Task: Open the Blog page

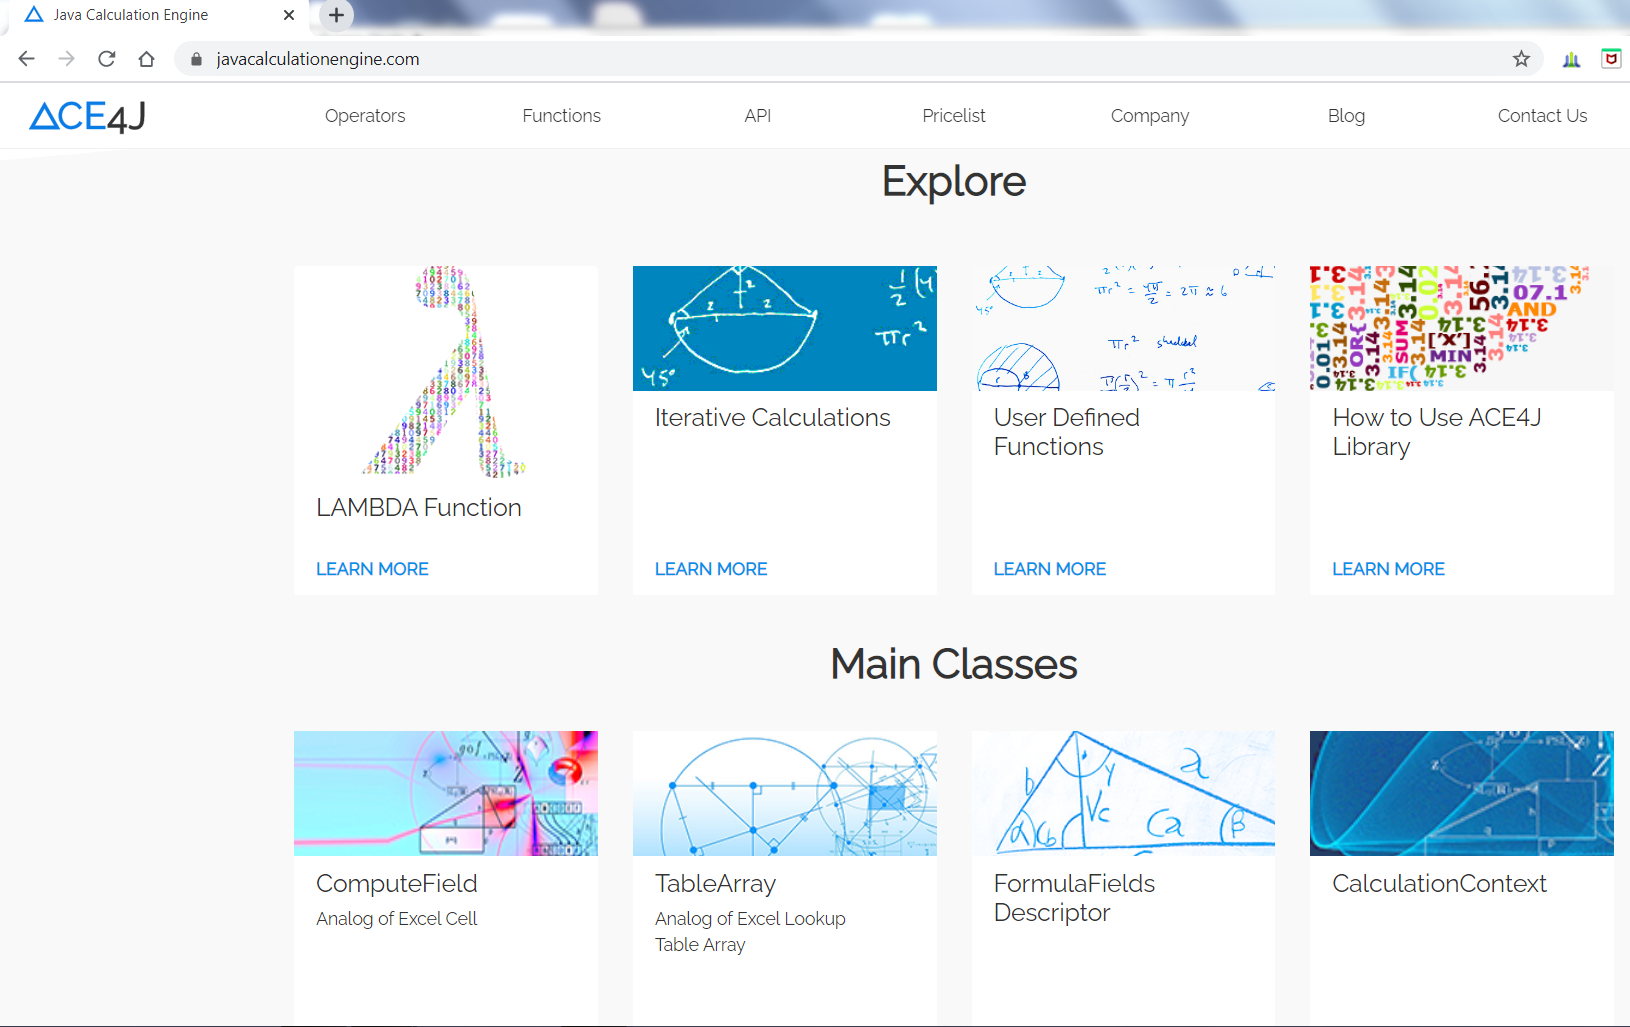Action: click(x=1346, y=115)
